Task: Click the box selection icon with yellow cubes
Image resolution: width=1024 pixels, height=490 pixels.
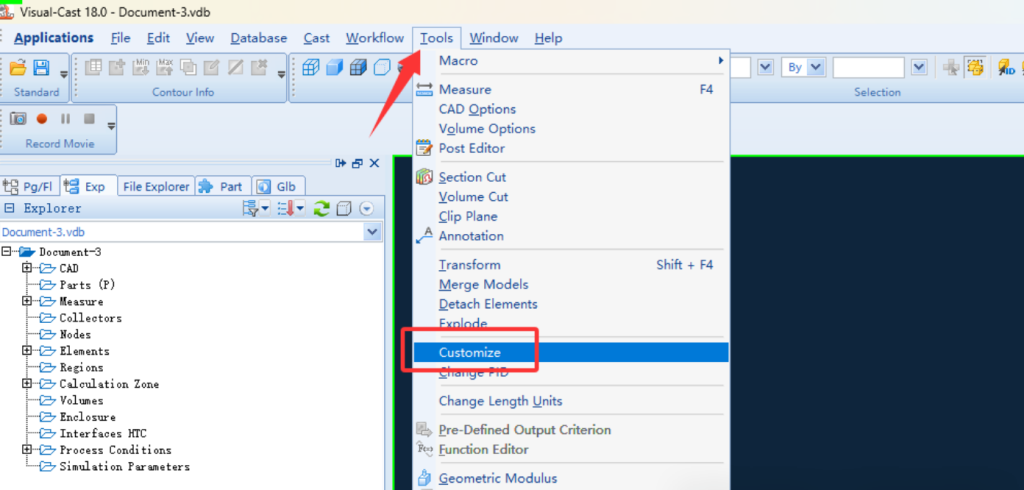Action: pos(974,68)
